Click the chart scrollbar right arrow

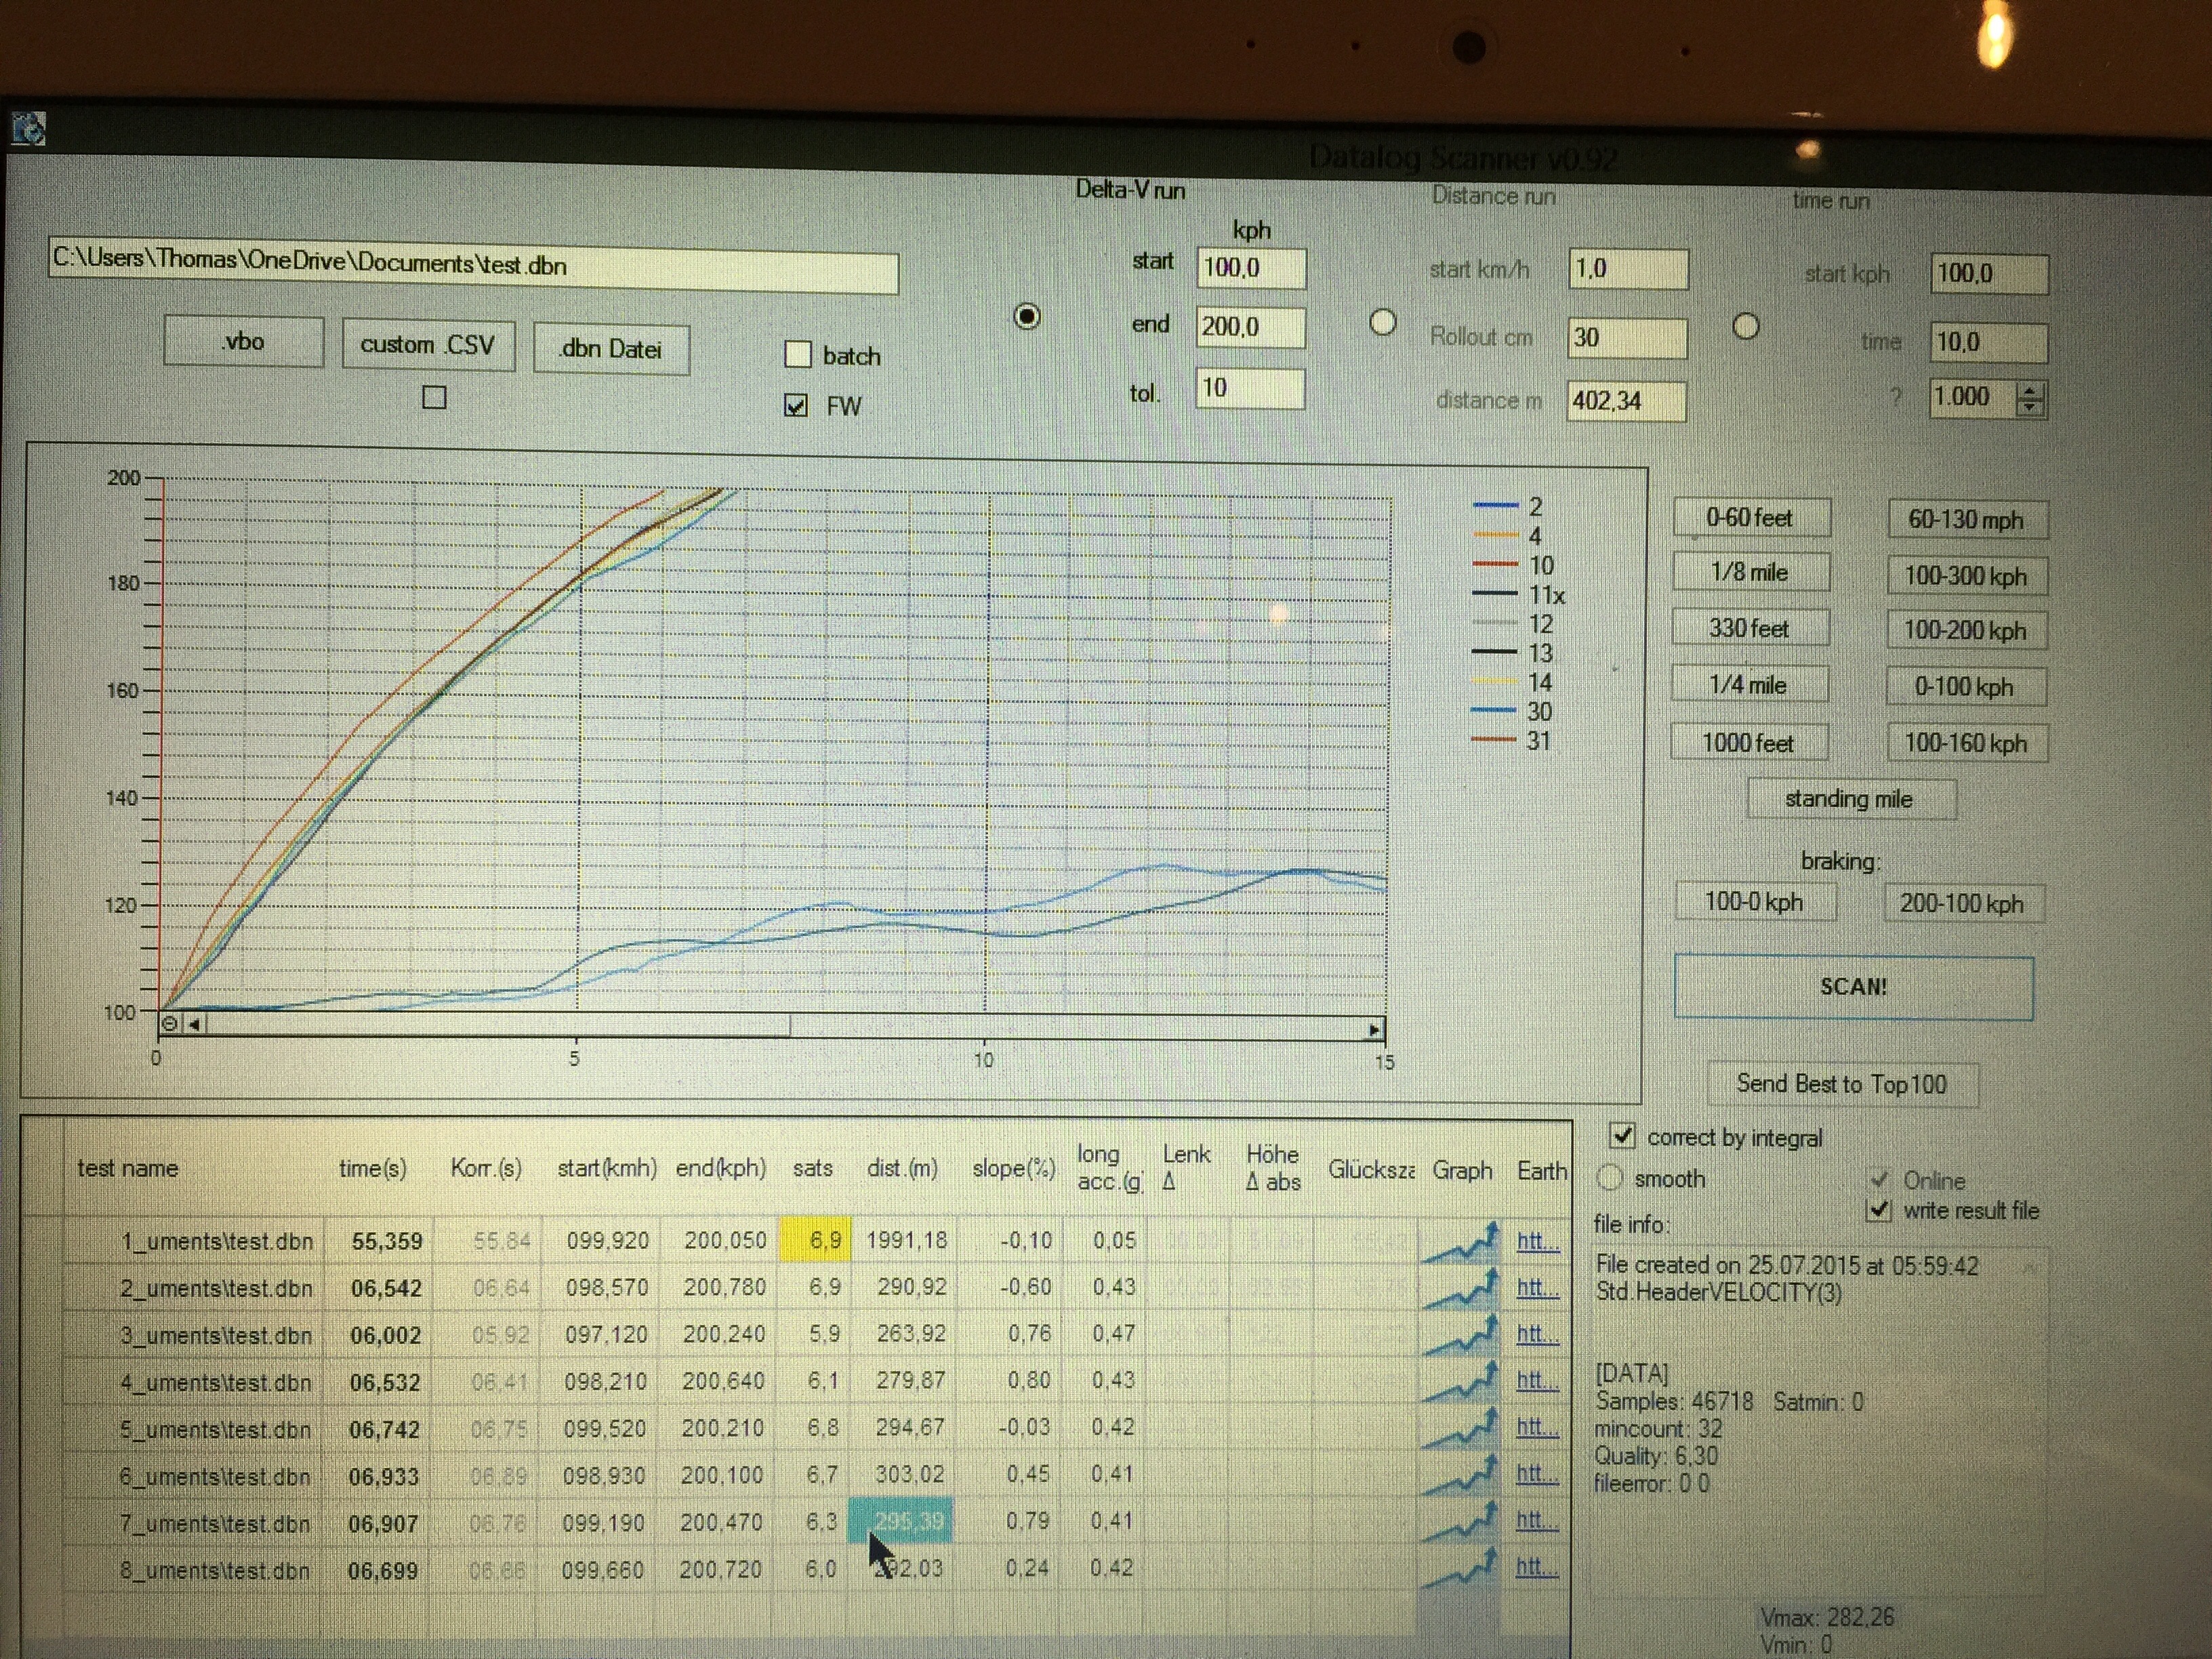pyautogui.click(x=1374, y=1029)
